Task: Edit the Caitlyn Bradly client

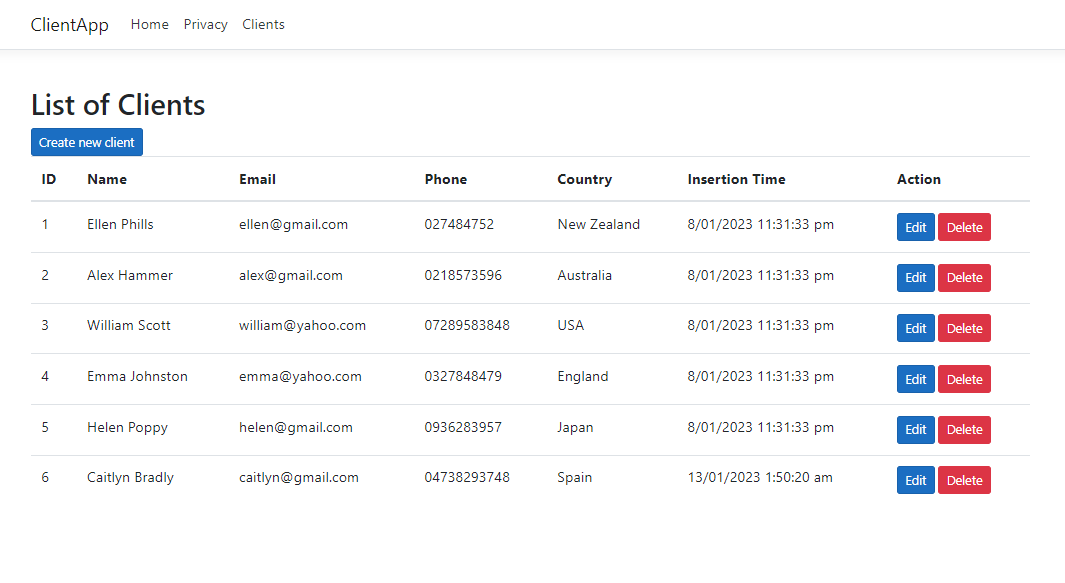Action: coord(915,480)
